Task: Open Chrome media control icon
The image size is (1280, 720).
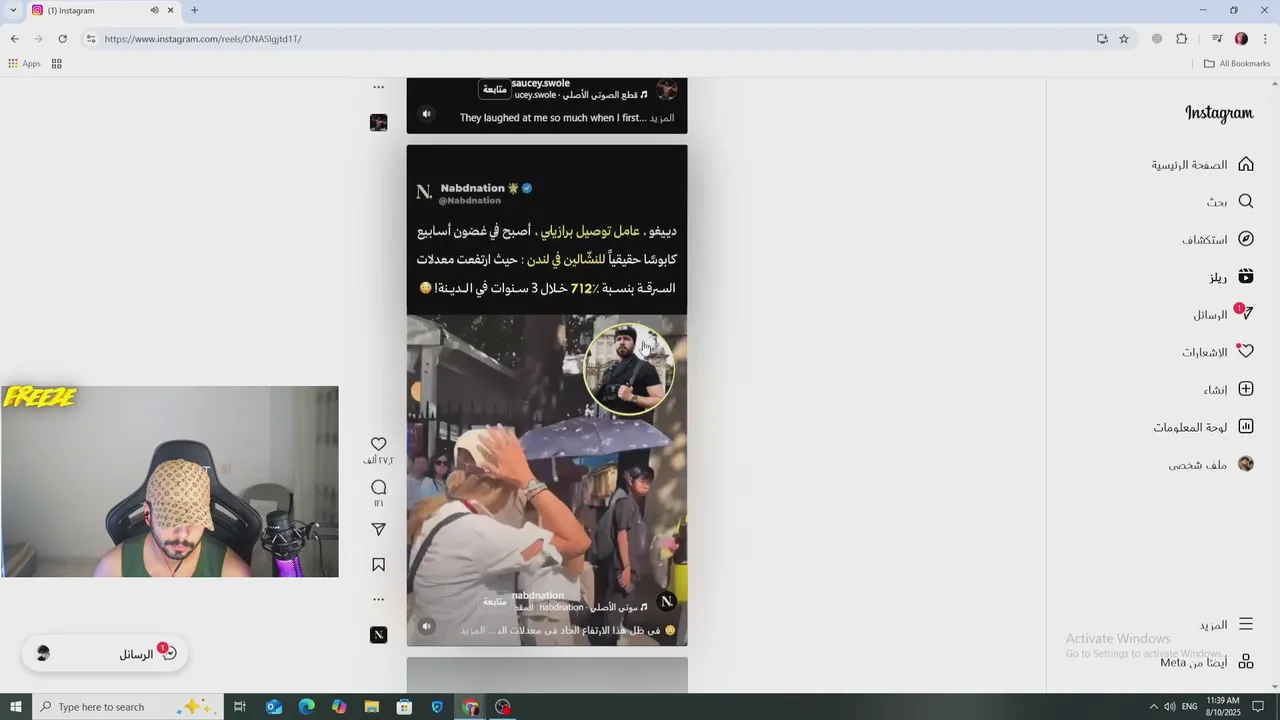Action: (x=1217, y=39)
